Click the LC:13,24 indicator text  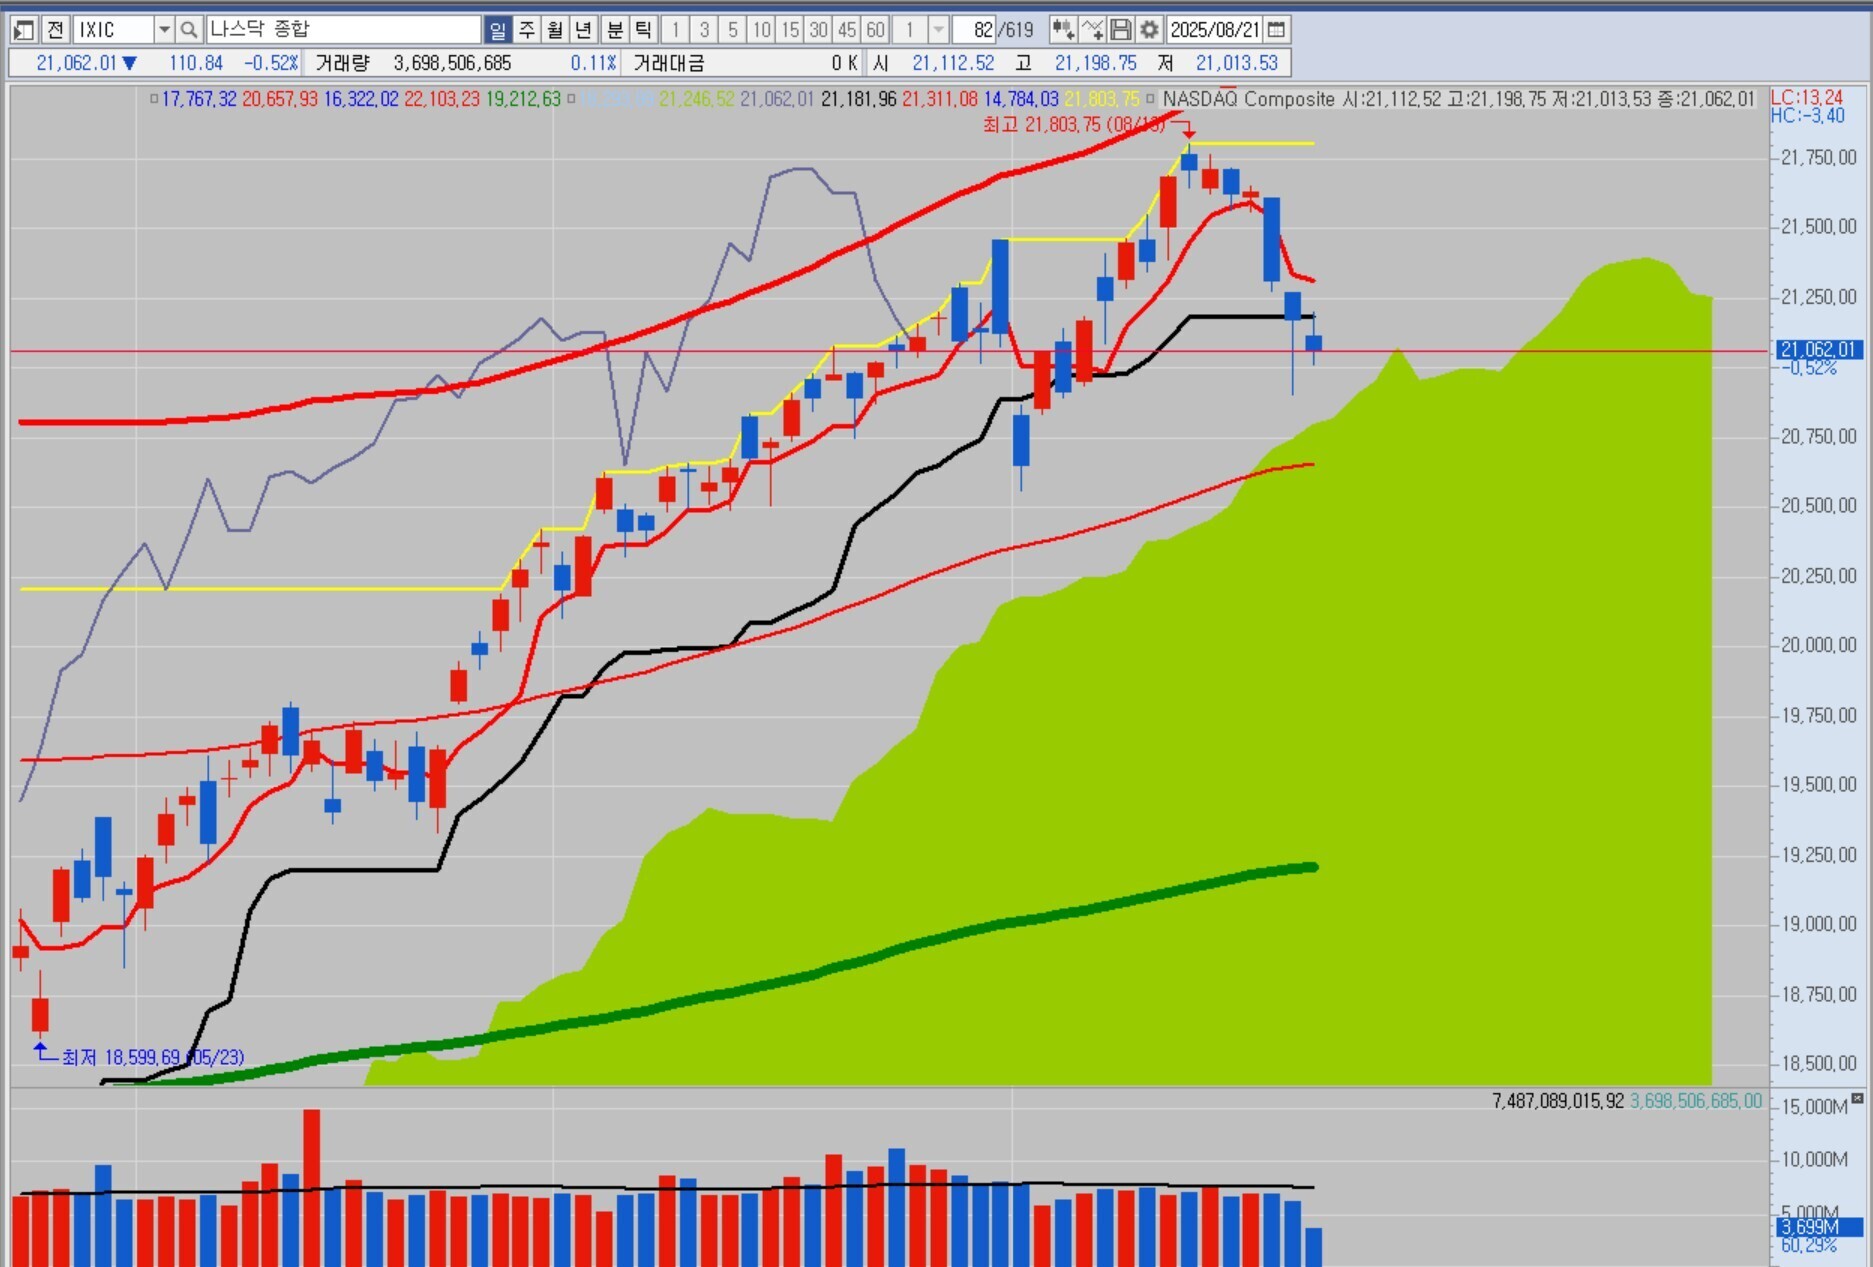pos(1807,97)
